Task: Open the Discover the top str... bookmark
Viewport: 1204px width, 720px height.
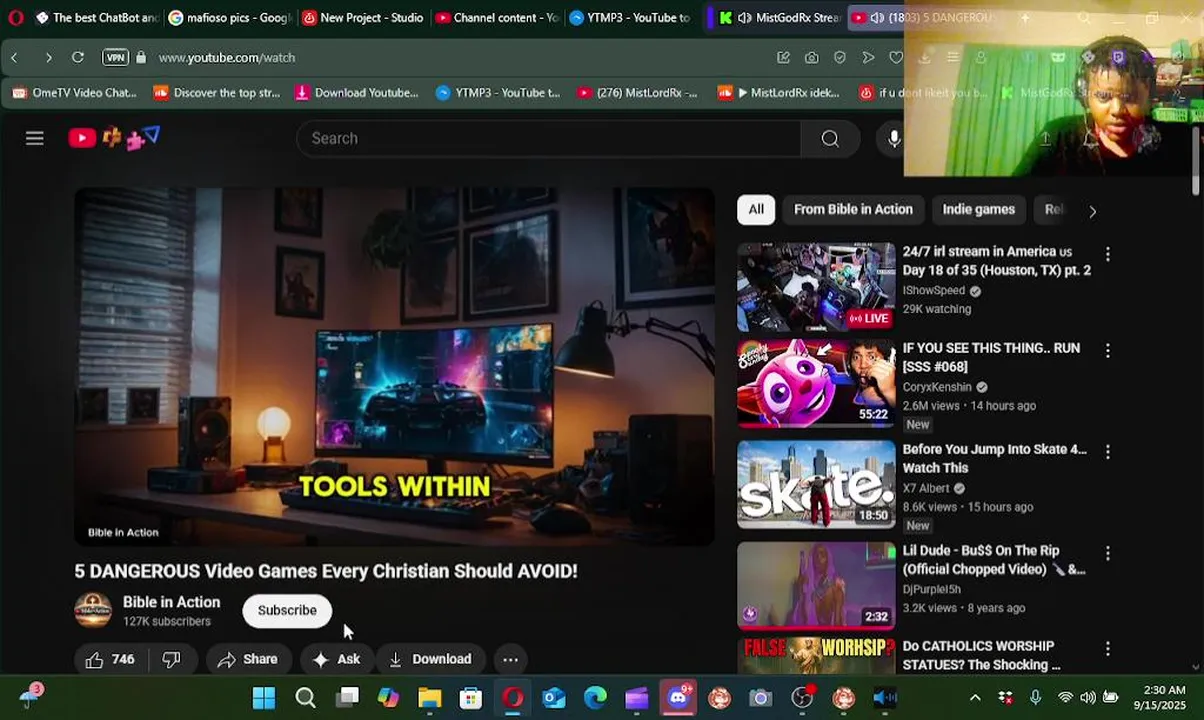Action: (x=217, y=93)
